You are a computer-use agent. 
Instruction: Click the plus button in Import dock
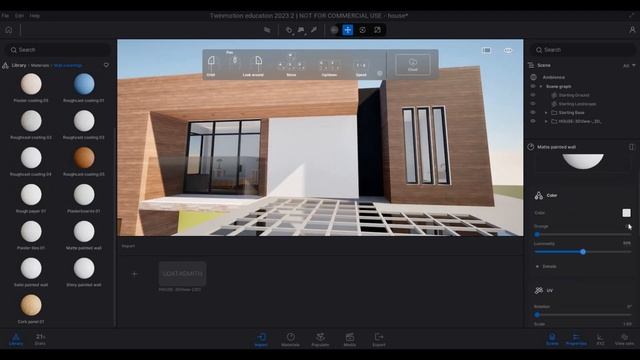pyautogui.click(x=135, y=274)
